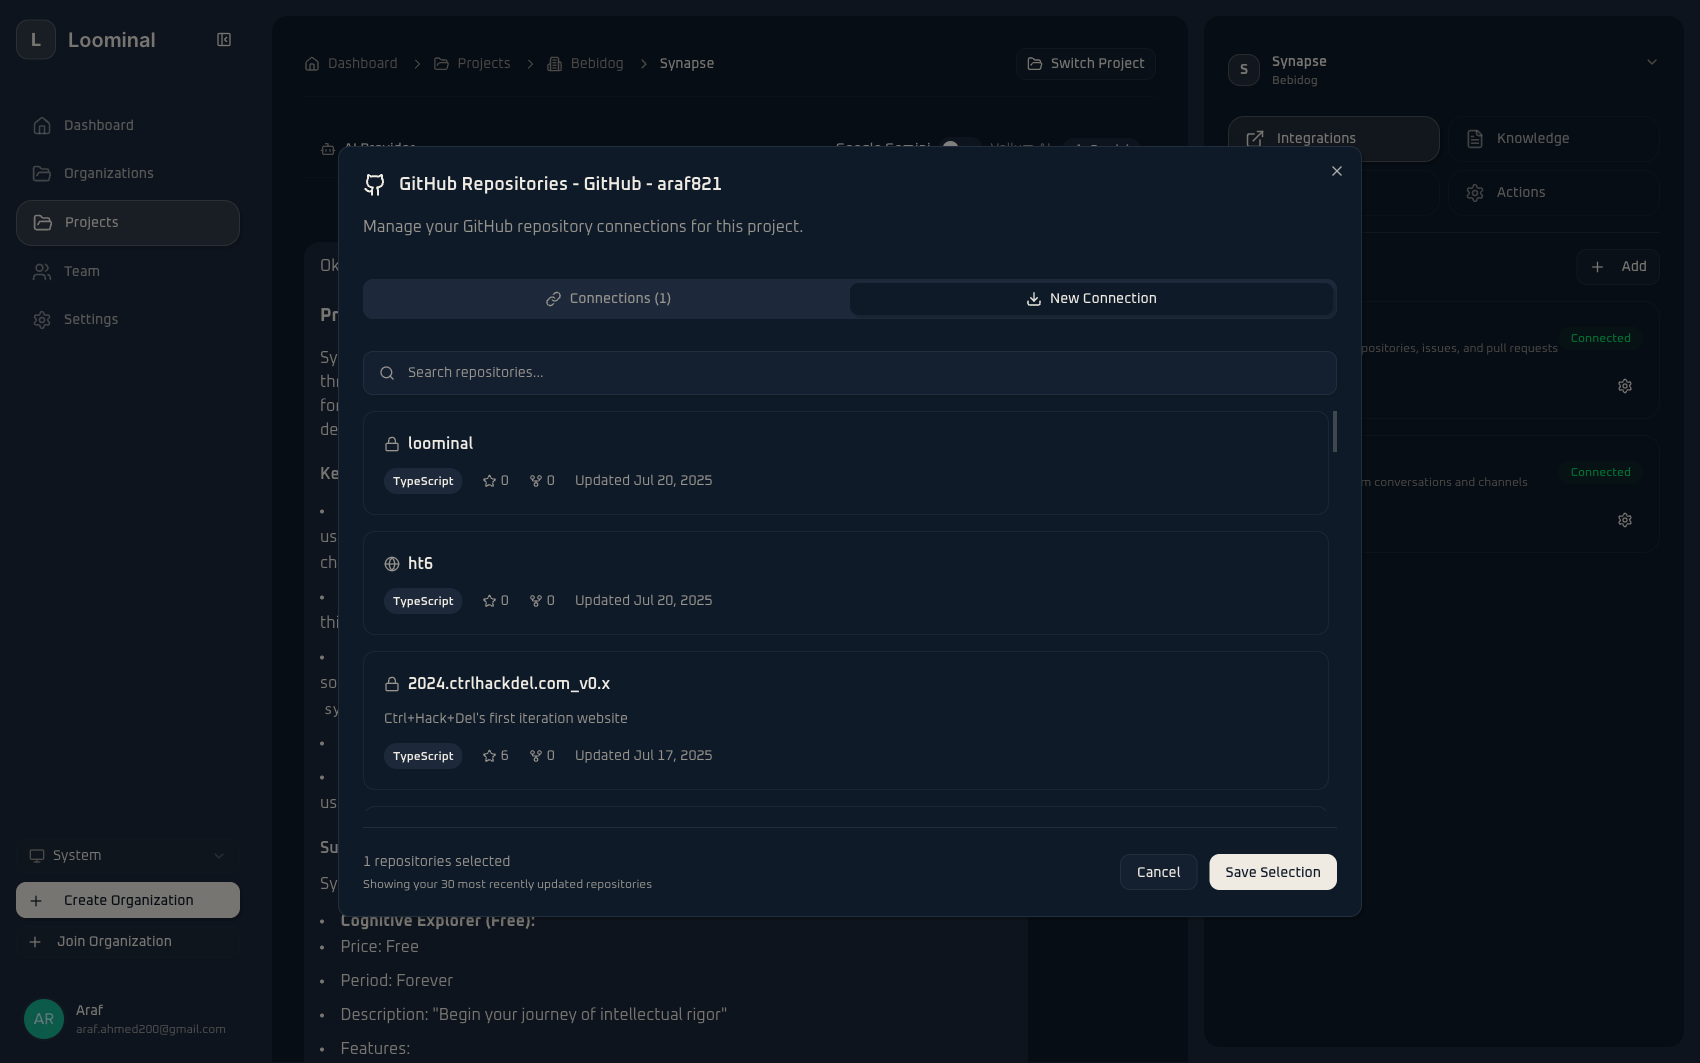Click the Bebidog breadcrumb
Screen dimensions: 1700x1063
coord(585,63)
